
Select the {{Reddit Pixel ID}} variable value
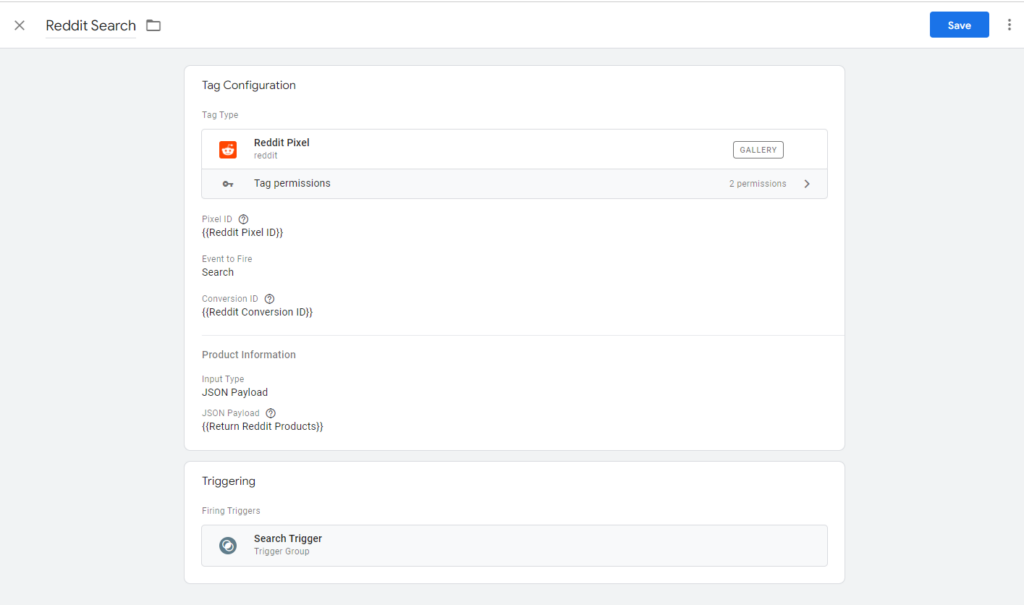pos(242,233)
